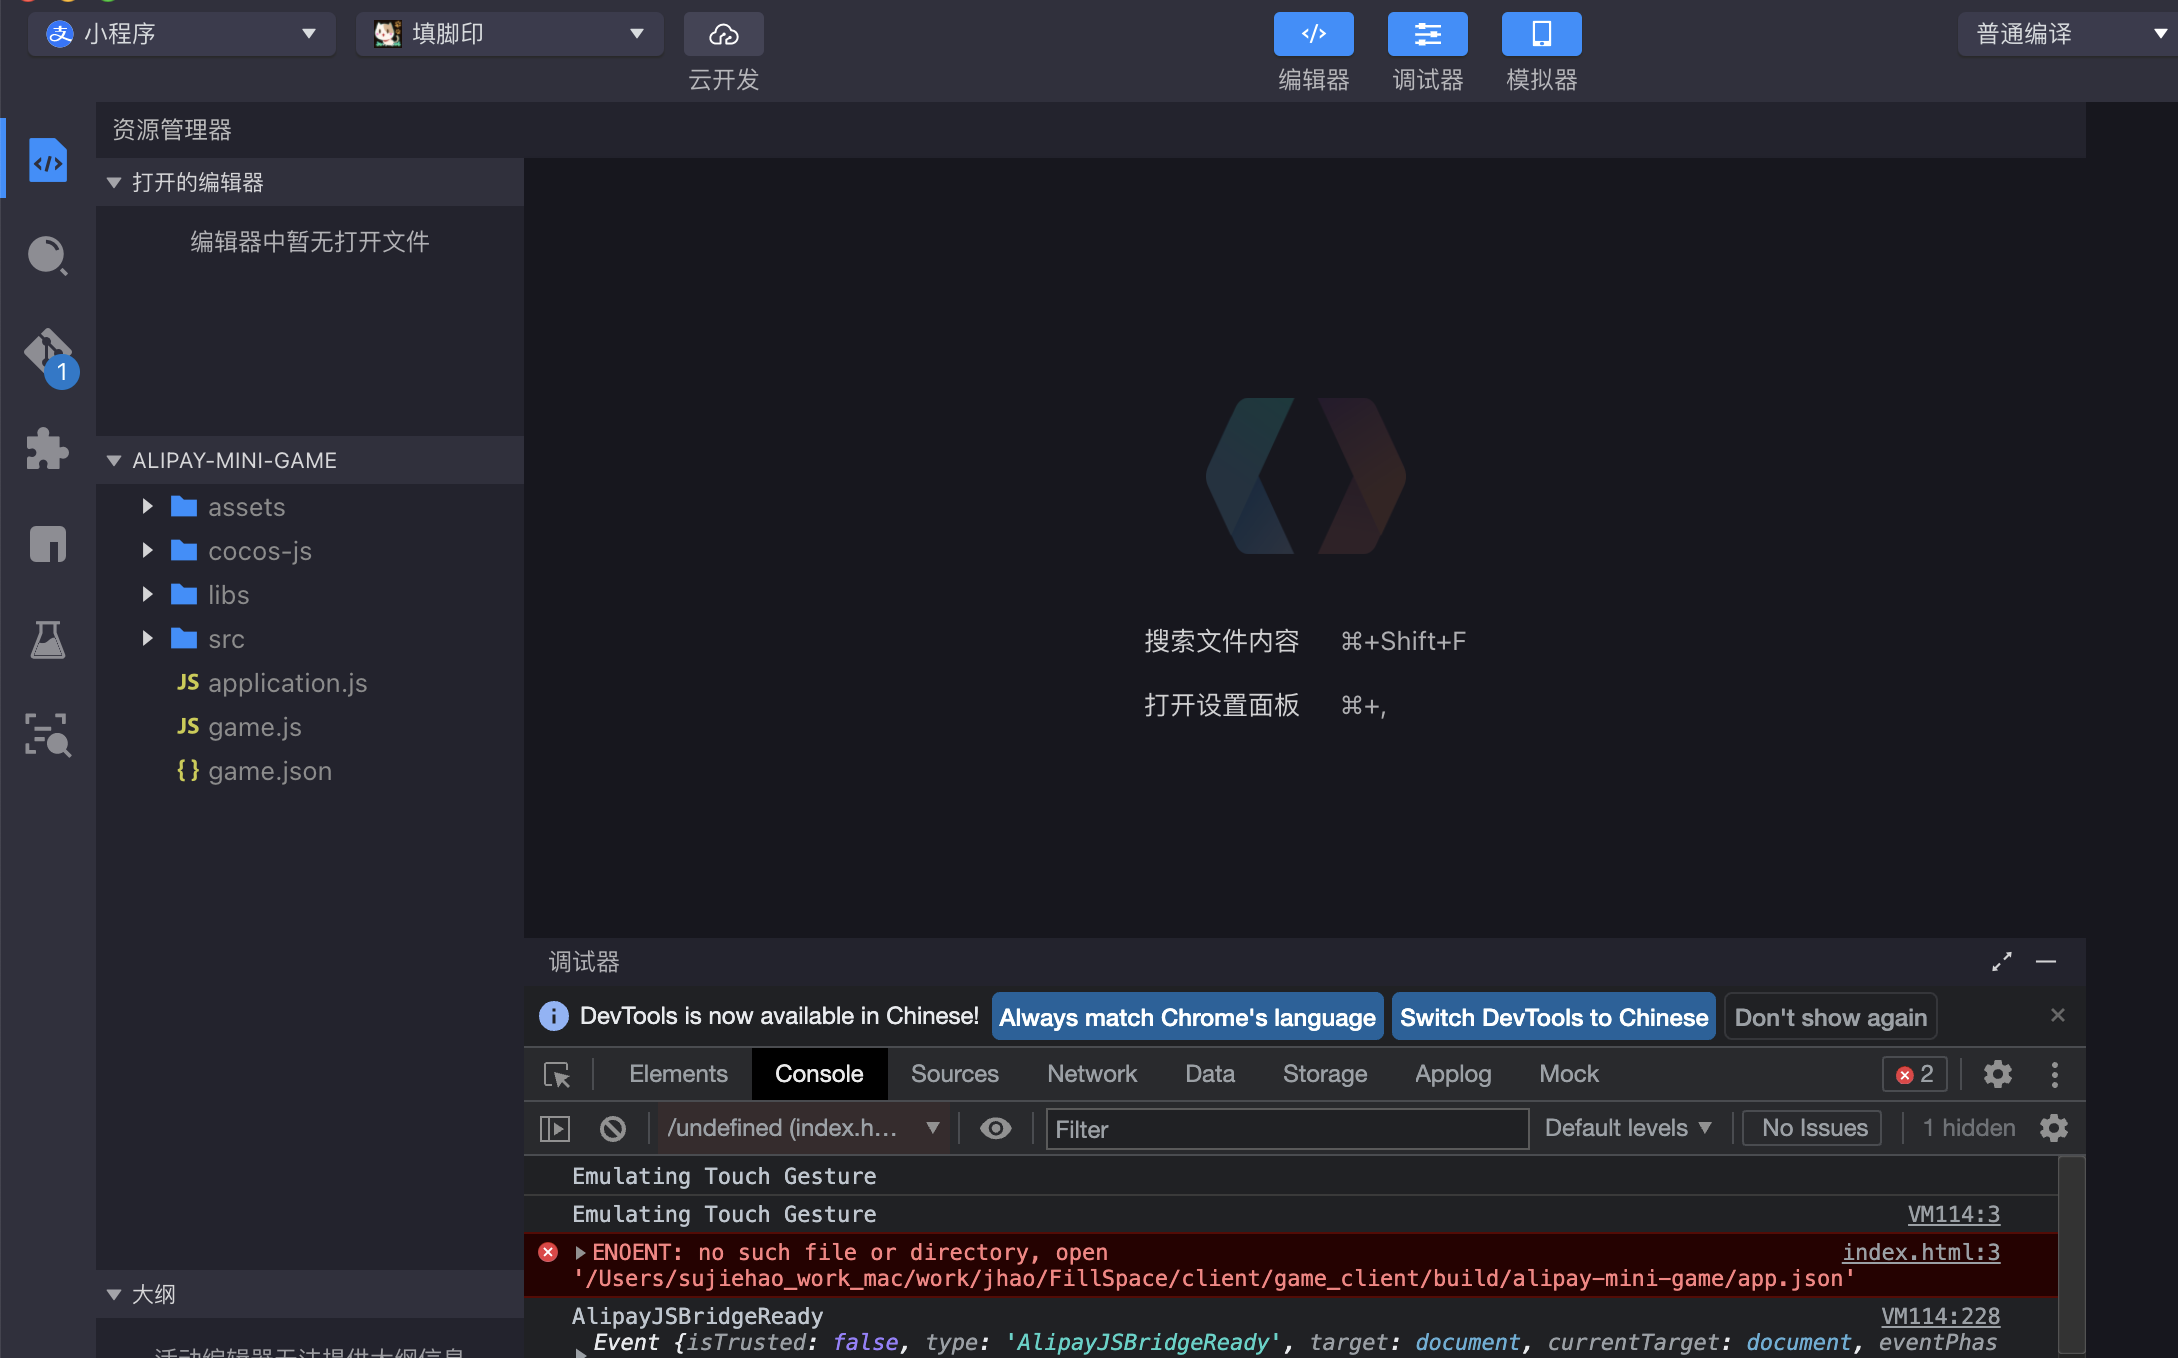Click Switch DevTools to Chinese button
Viewport: 2178px width, 1358px height.
click(1553, 1017)
